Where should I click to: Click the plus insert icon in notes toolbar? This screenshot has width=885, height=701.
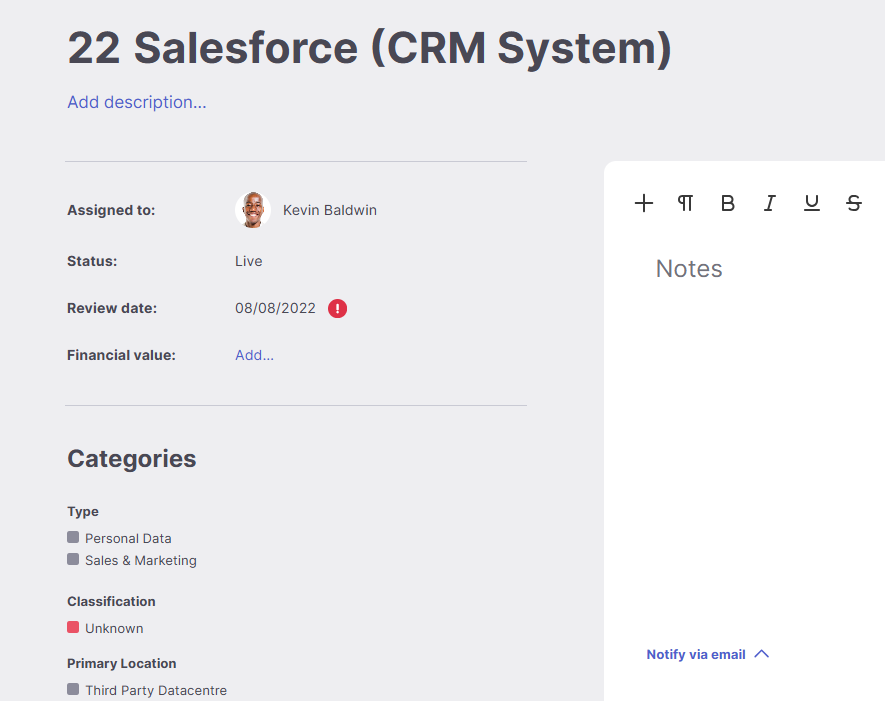(643, 203)
